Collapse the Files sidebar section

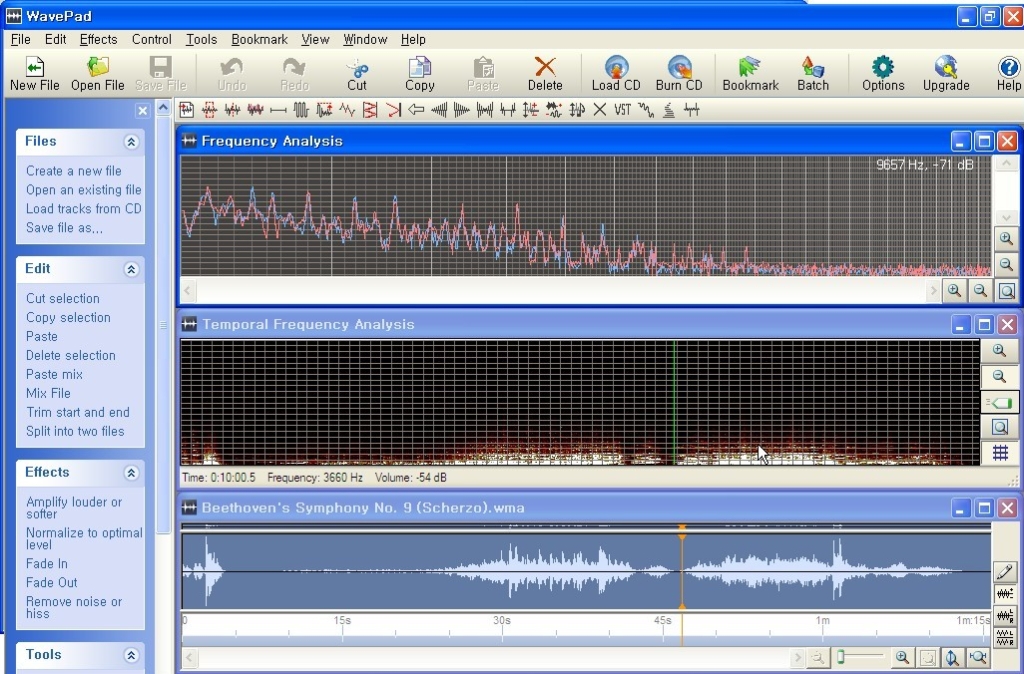(x=131, y=142)
